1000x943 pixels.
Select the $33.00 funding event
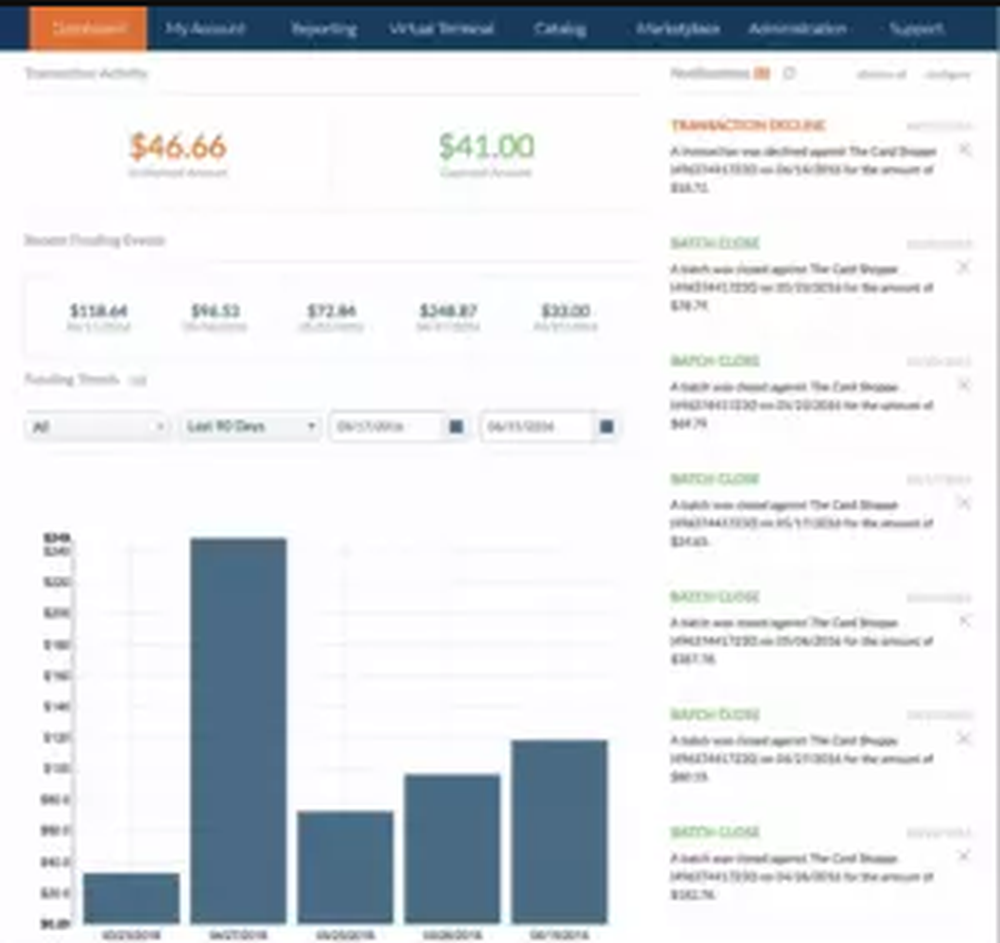pyautogui.click(x=565, y=317)
